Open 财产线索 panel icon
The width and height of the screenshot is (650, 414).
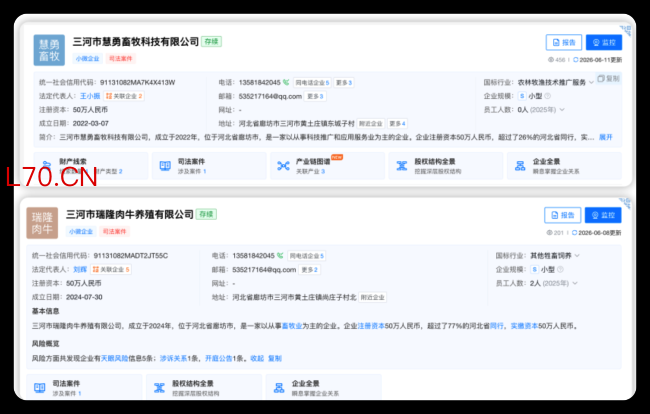46,166
